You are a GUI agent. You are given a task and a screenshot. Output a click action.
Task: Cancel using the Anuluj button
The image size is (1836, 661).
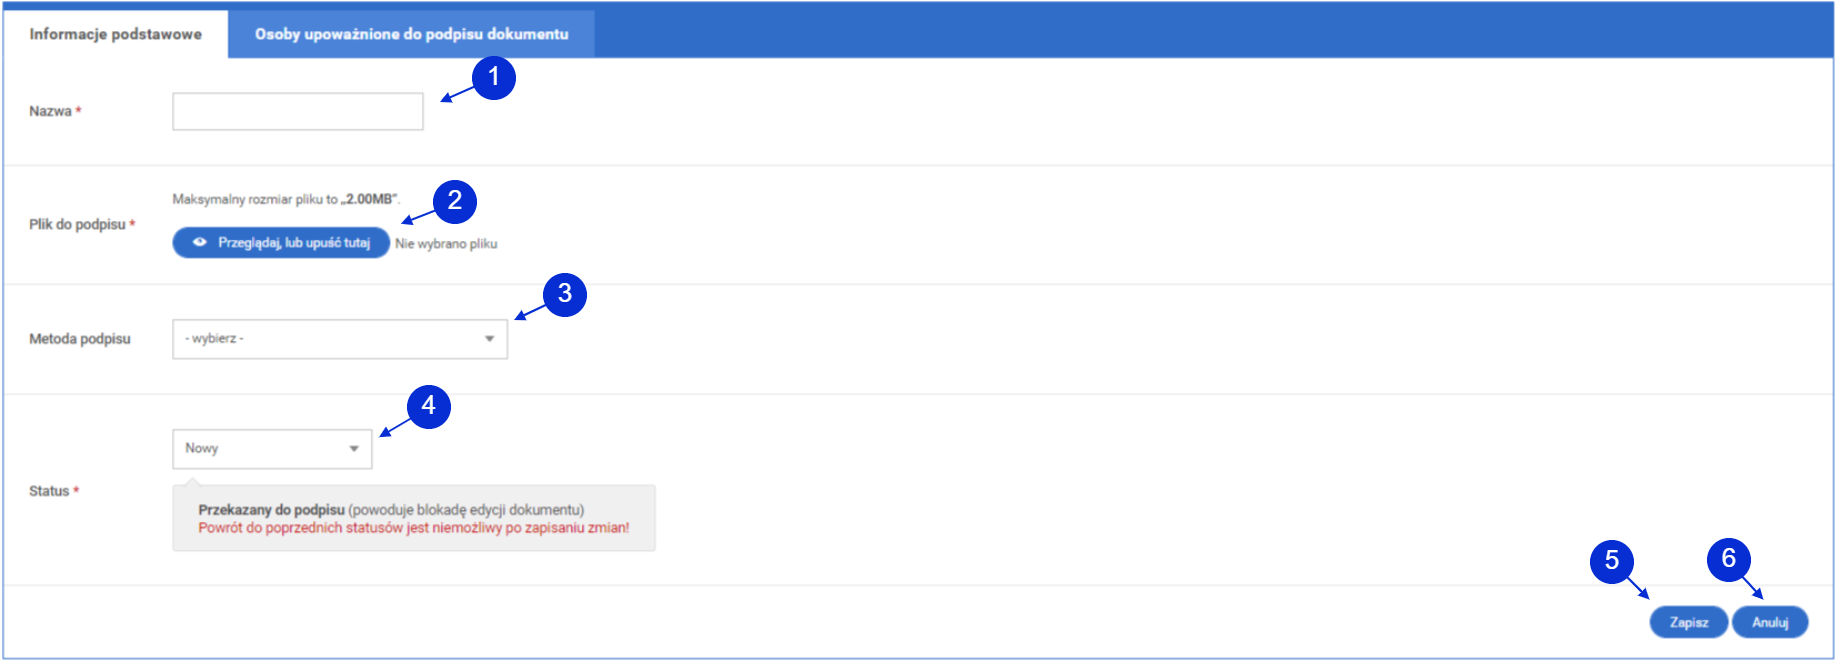tap(1770, 622)
